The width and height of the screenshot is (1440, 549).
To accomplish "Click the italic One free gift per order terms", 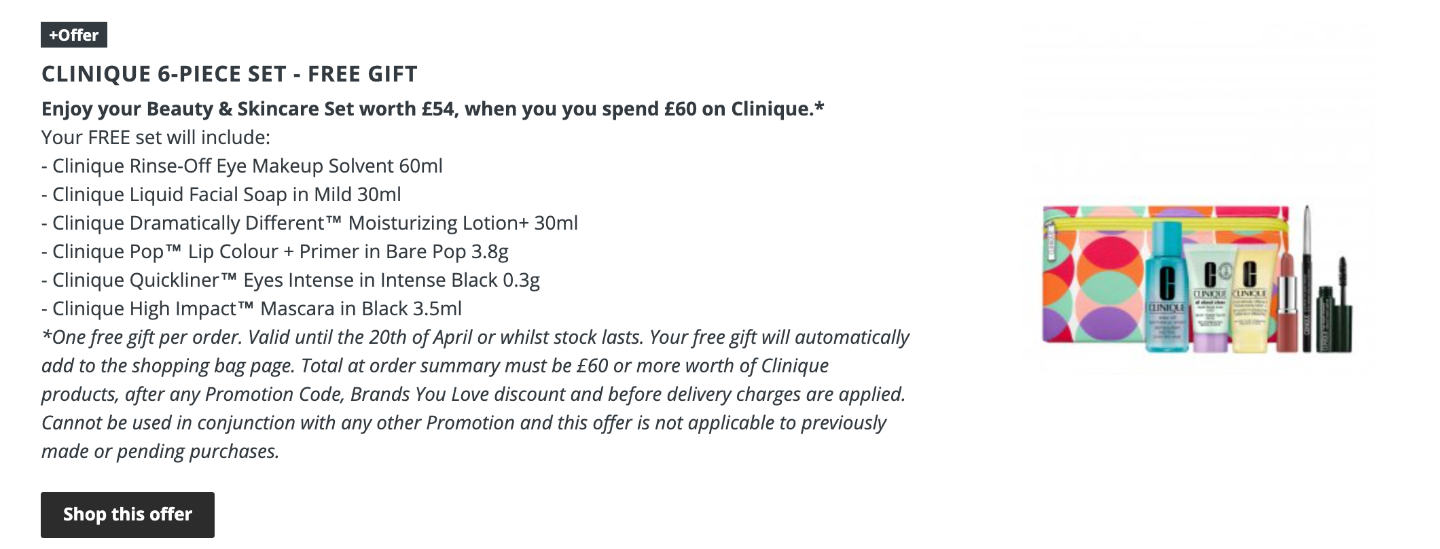I will (x=475, y=394).
